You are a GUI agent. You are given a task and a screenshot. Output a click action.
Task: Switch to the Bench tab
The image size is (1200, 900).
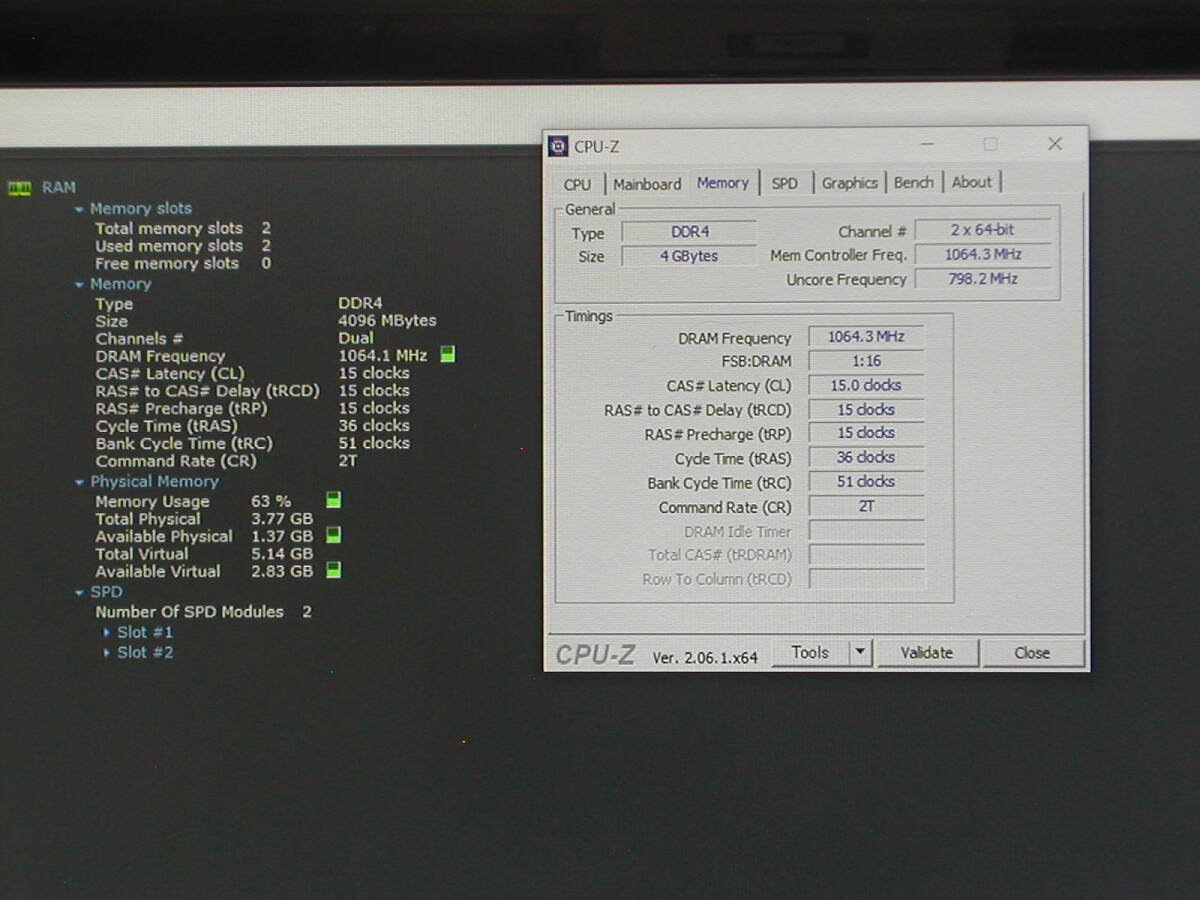click(x=914, y=182)
